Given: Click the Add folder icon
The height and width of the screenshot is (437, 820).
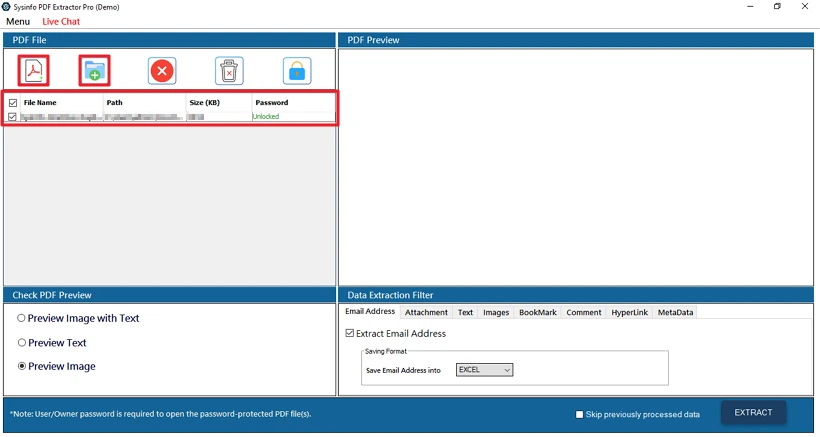Looking at the screenshot, I should (95, 71).
